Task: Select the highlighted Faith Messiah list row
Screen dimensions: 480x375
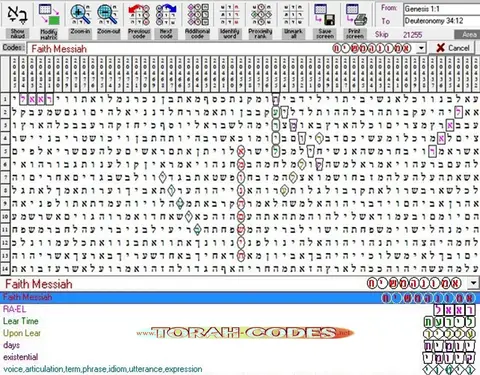Action: point(240,297)
